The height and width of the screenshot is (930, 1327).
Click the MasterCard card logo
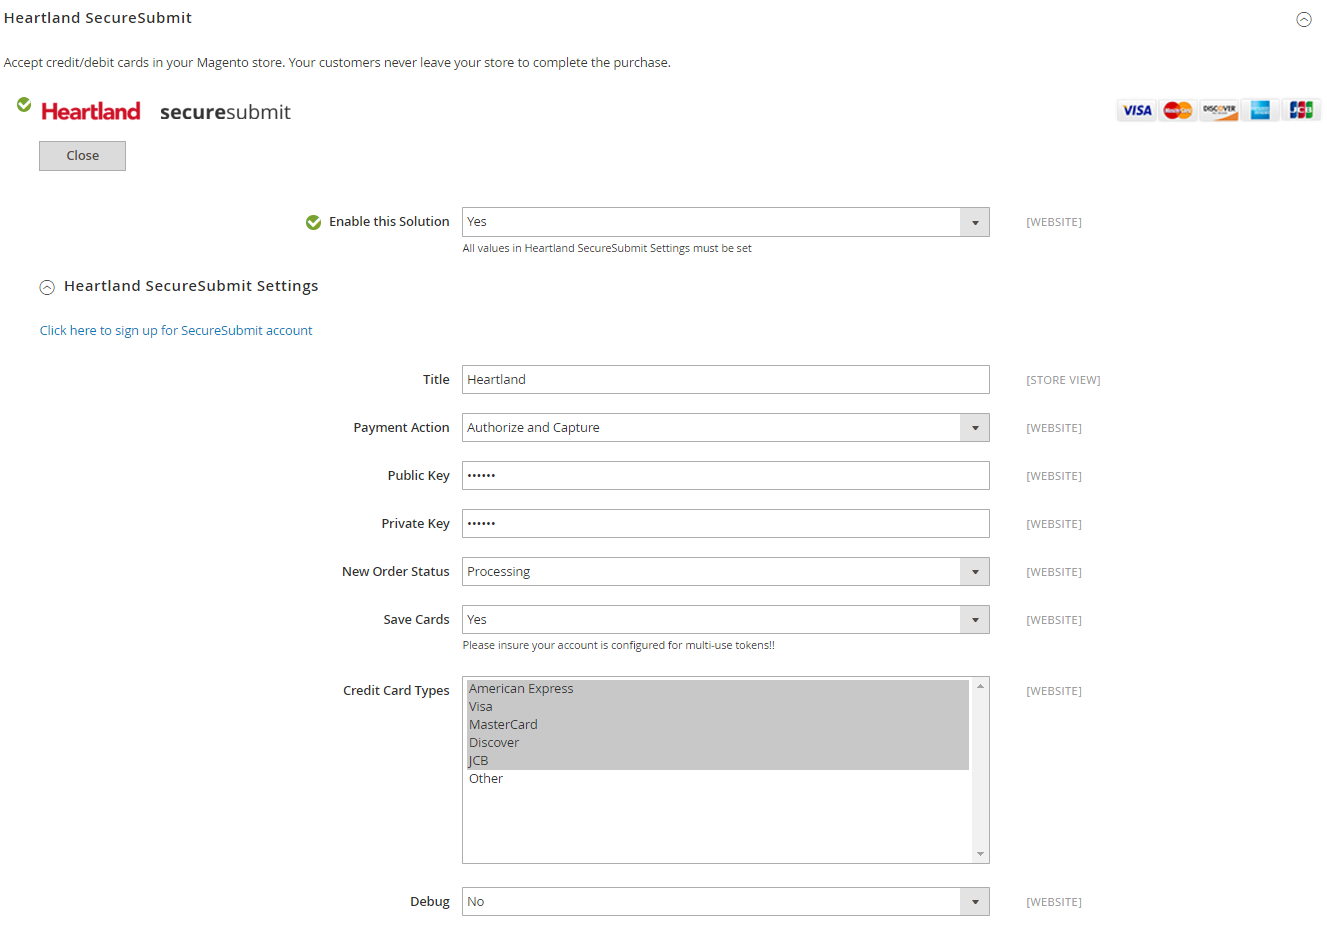click(x=1178, y=110)
